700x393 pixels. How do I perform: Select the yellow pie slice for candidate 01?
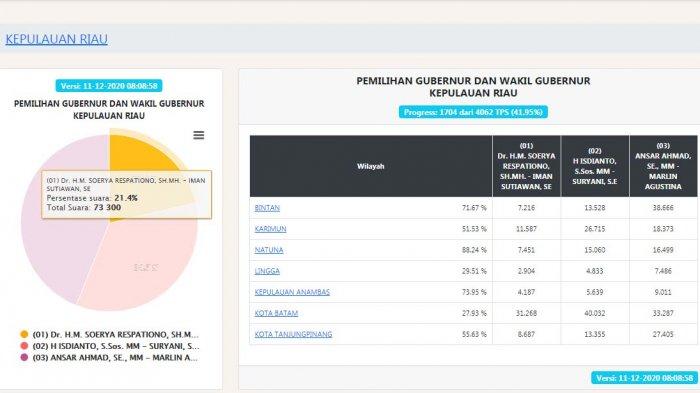coord(143,154)
